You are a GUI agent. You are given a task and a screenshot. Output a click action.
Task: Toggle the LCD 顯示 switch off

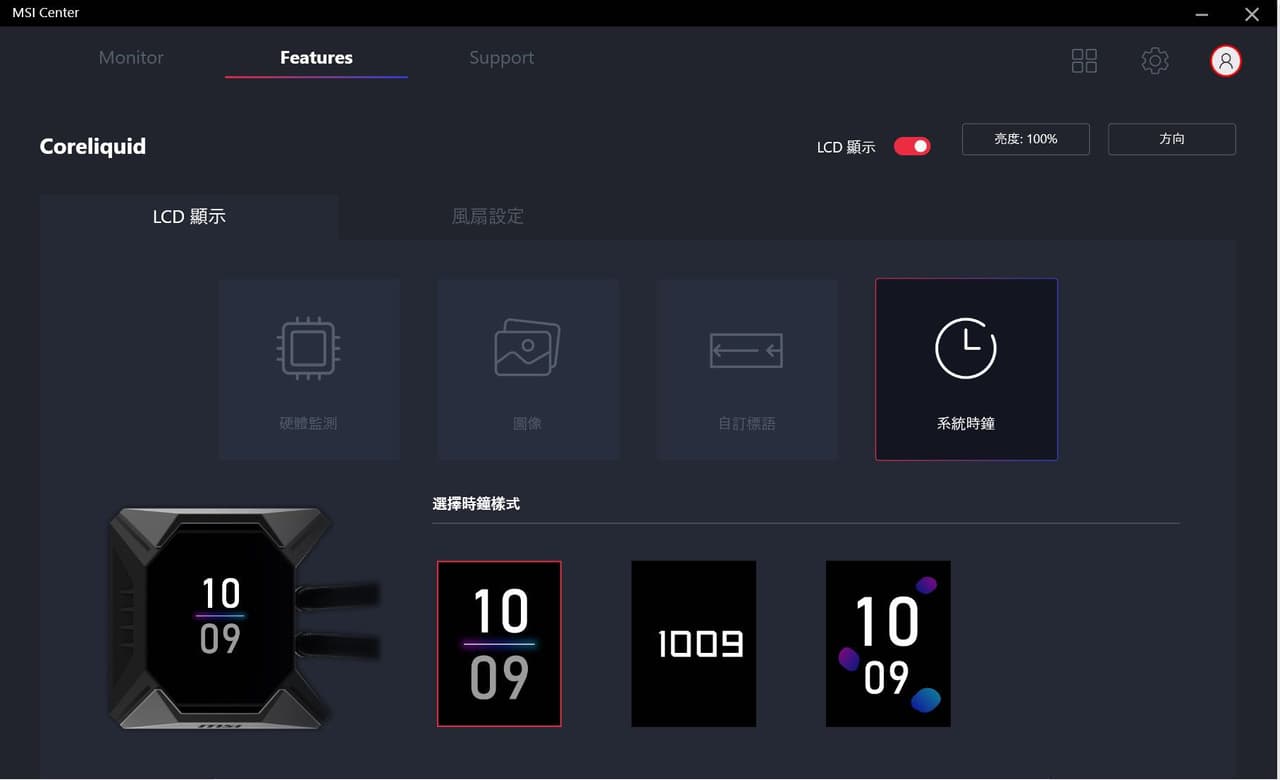coord(912,146)
